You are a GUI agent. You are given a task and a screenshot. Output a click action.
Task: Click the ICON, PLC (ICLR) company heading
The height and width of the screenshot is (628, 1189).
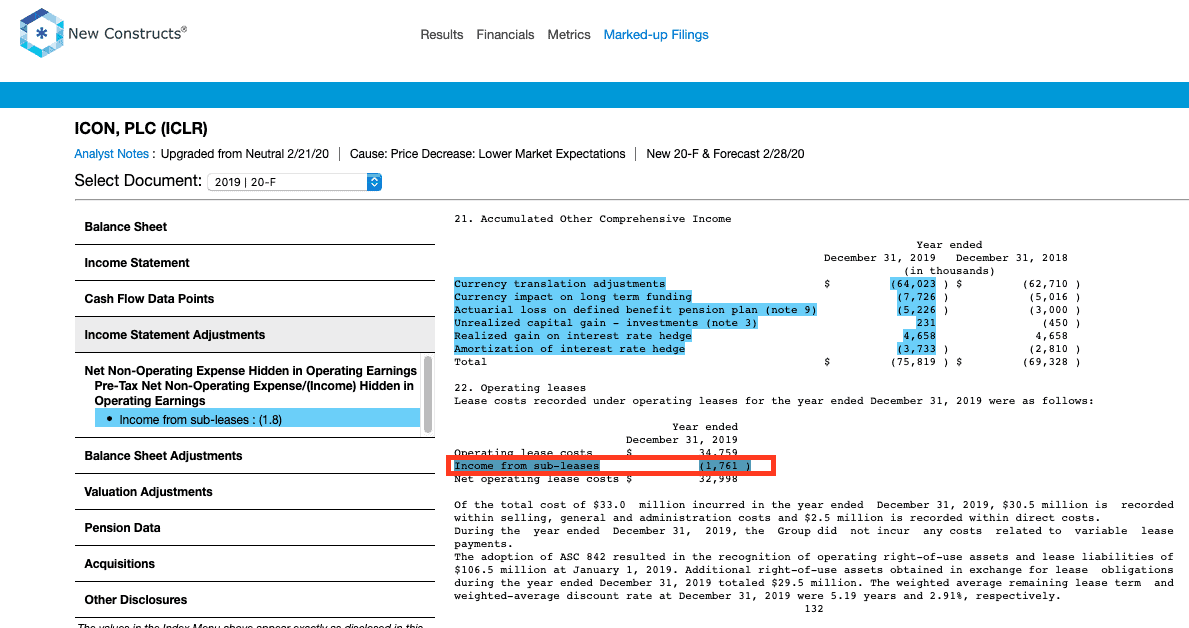pos(141,128)
